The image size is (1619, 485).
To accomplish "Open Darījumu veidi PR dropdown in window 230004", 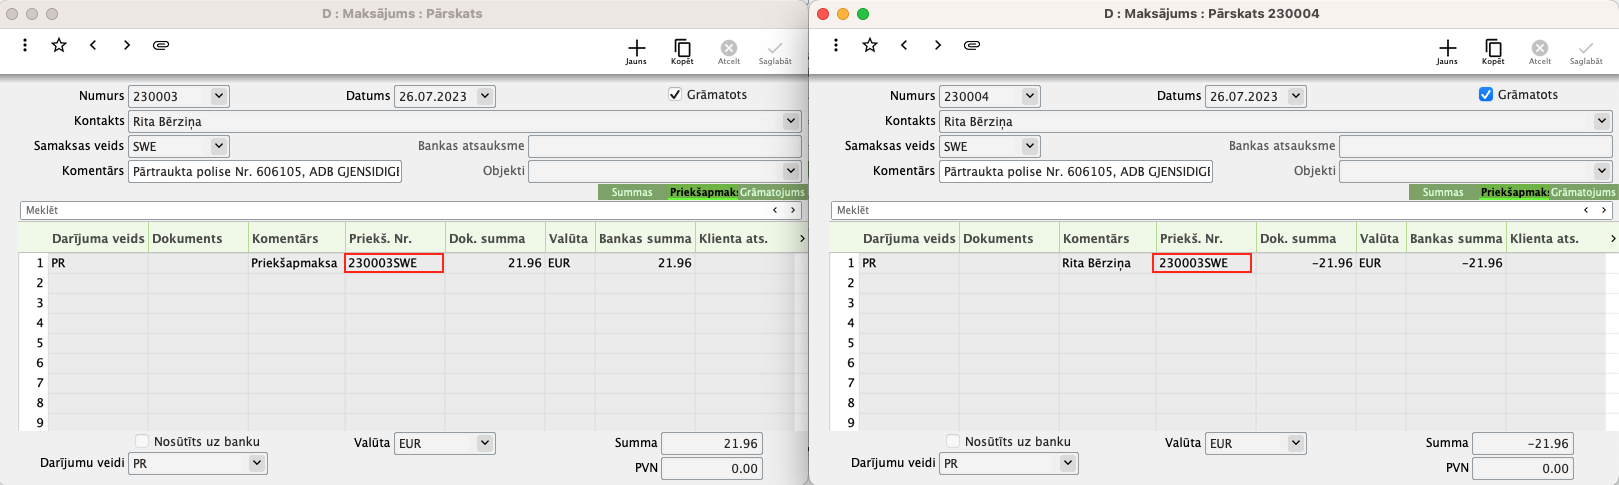I will point(1068,463).
